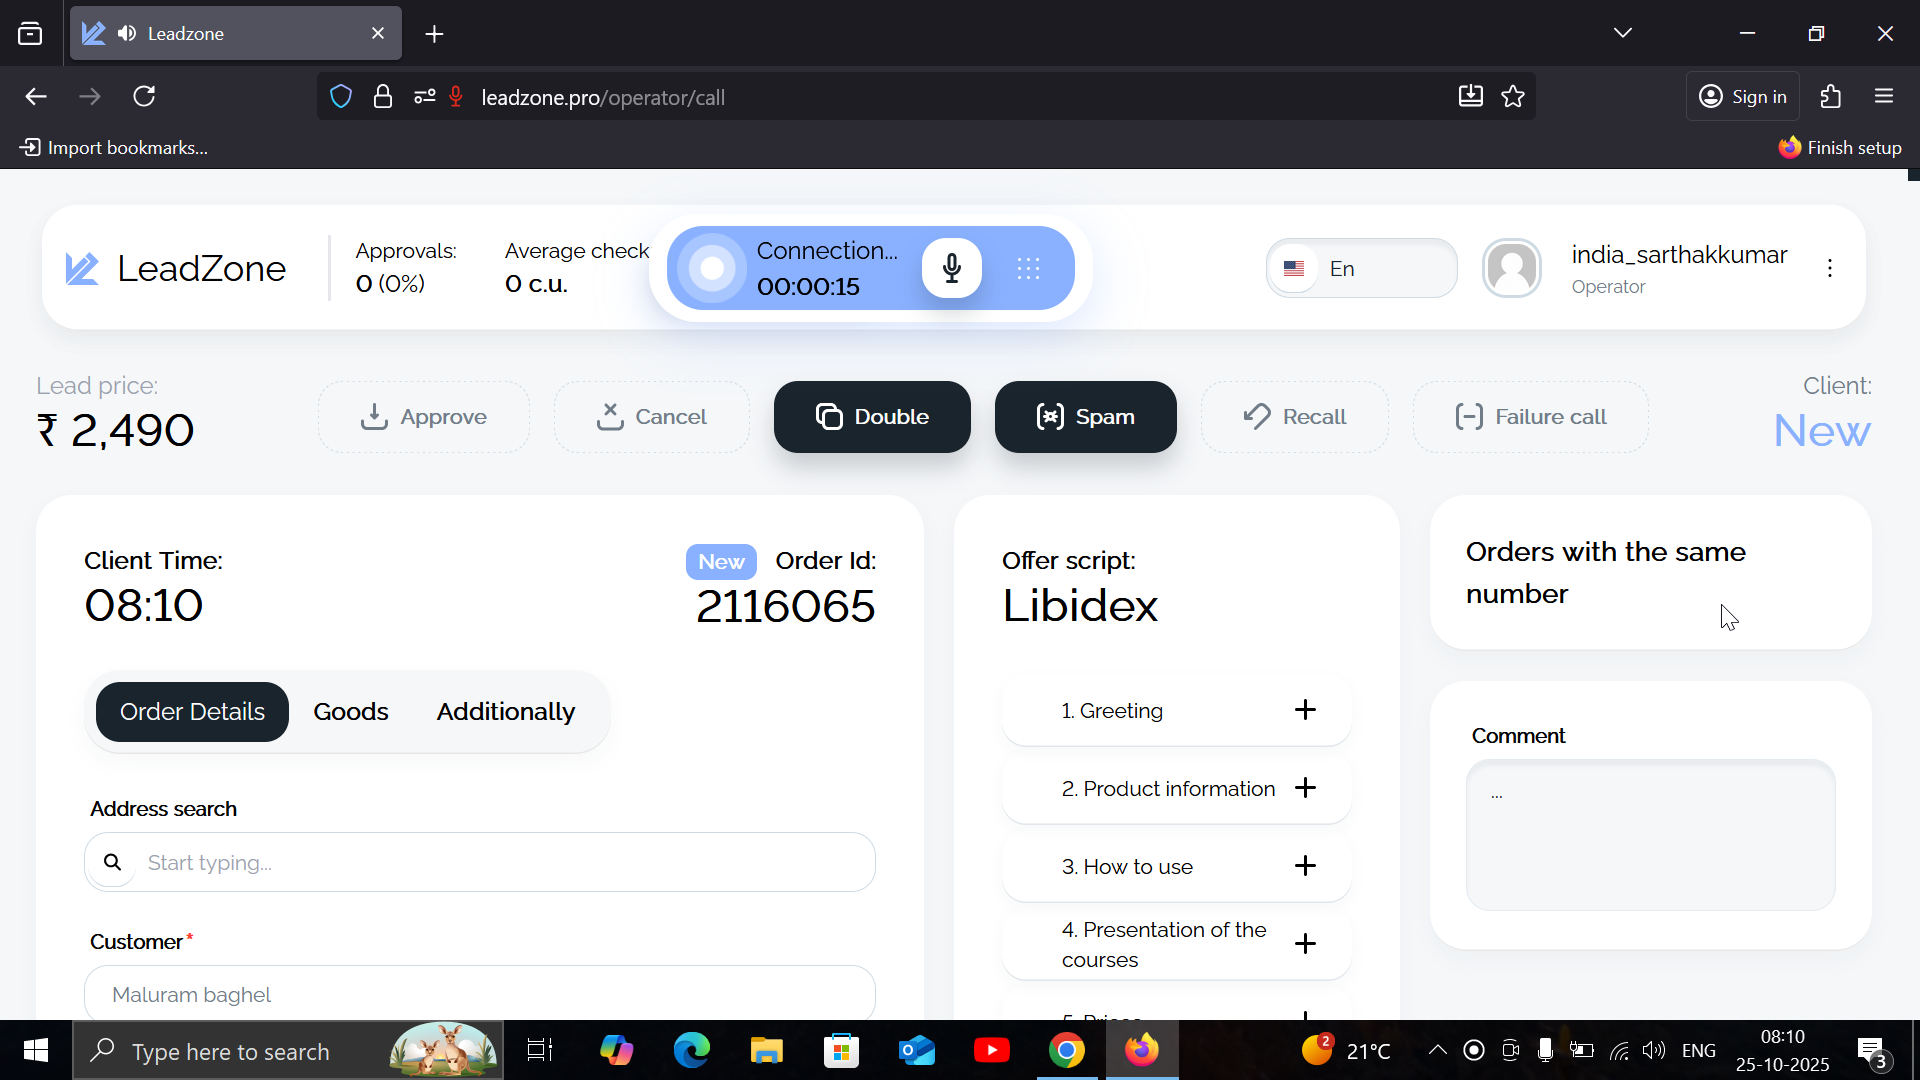Image resolution: width=1920 pixels, height=1080 pixels.
Task: Bookmark this page with star icon
Action: click(1513, 97)
